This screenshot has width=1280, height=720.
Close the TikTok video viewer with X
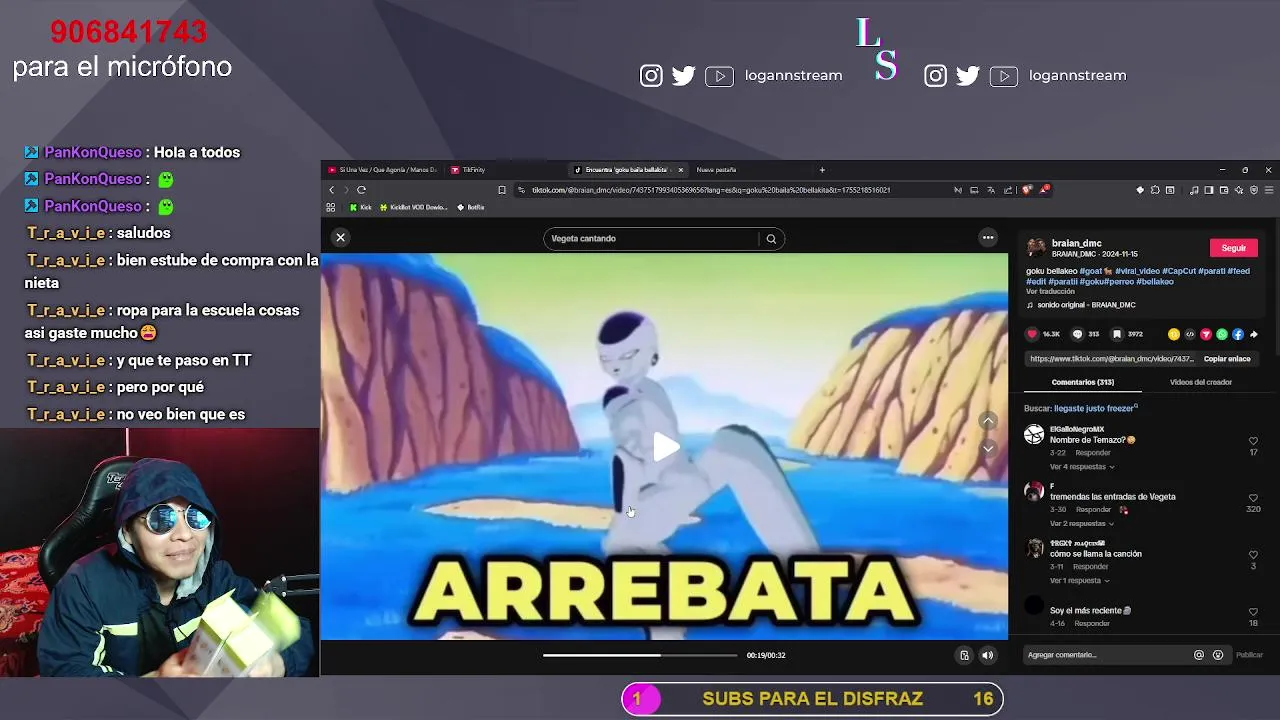(x=340, y=238)
